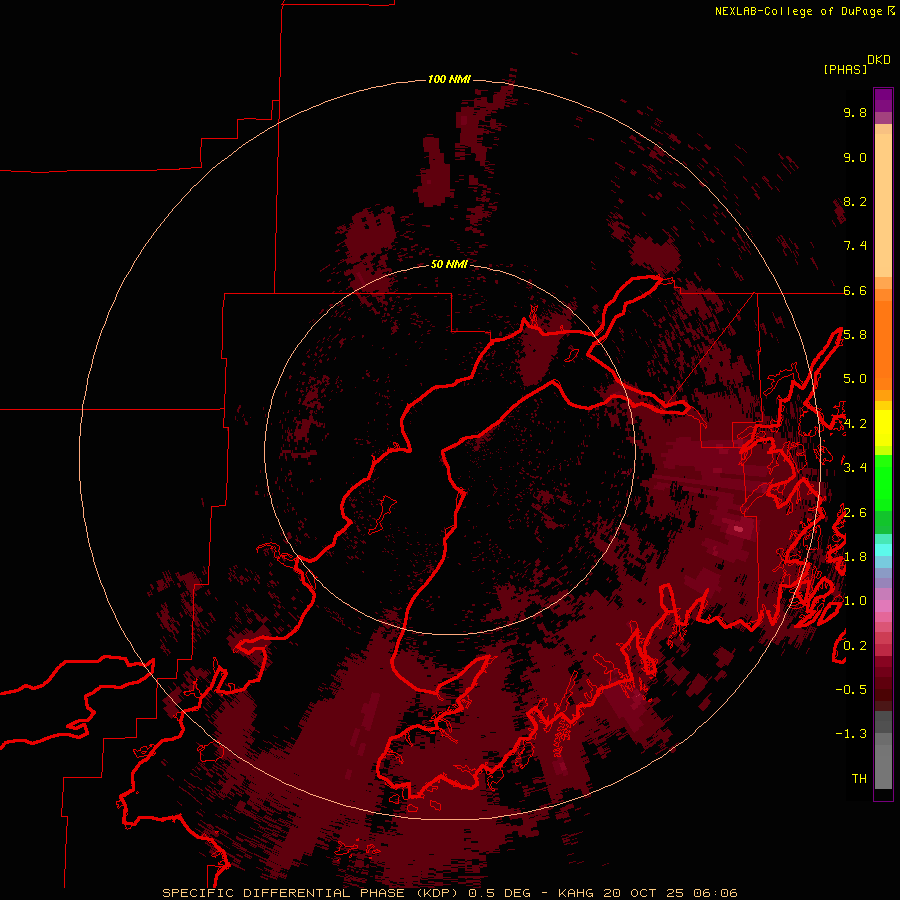Viewport: 900px width, 900px height.
Task: Click the -1.3 value on the color scale
Action: 851,734
